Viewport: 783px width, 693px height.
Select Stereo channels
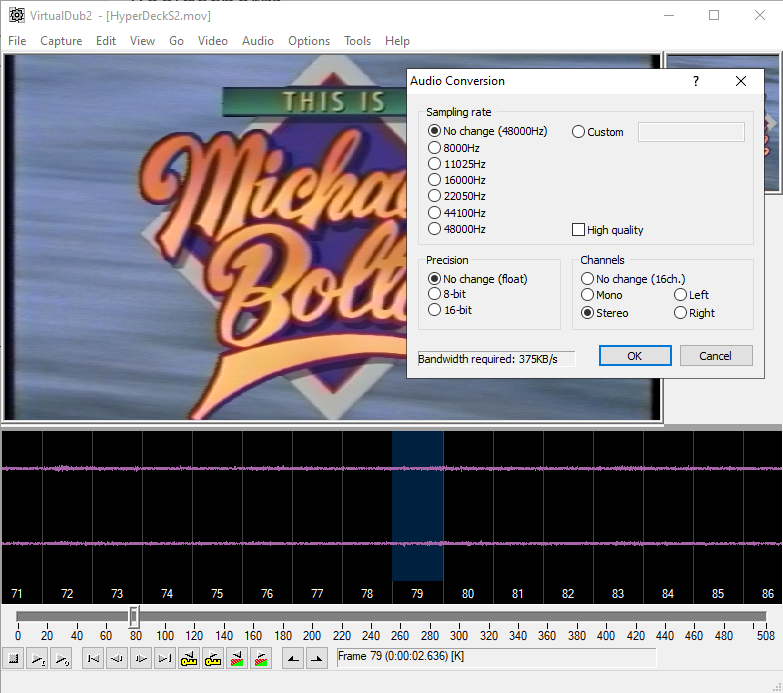[605, 313]
